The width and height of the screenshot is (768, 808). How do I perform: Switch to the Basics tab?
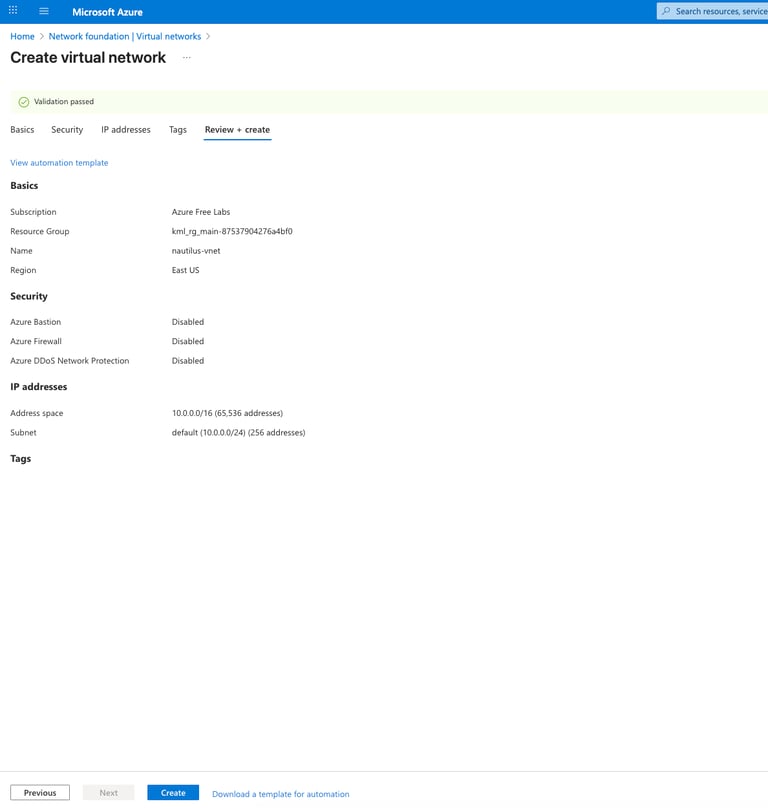[22, 130]
